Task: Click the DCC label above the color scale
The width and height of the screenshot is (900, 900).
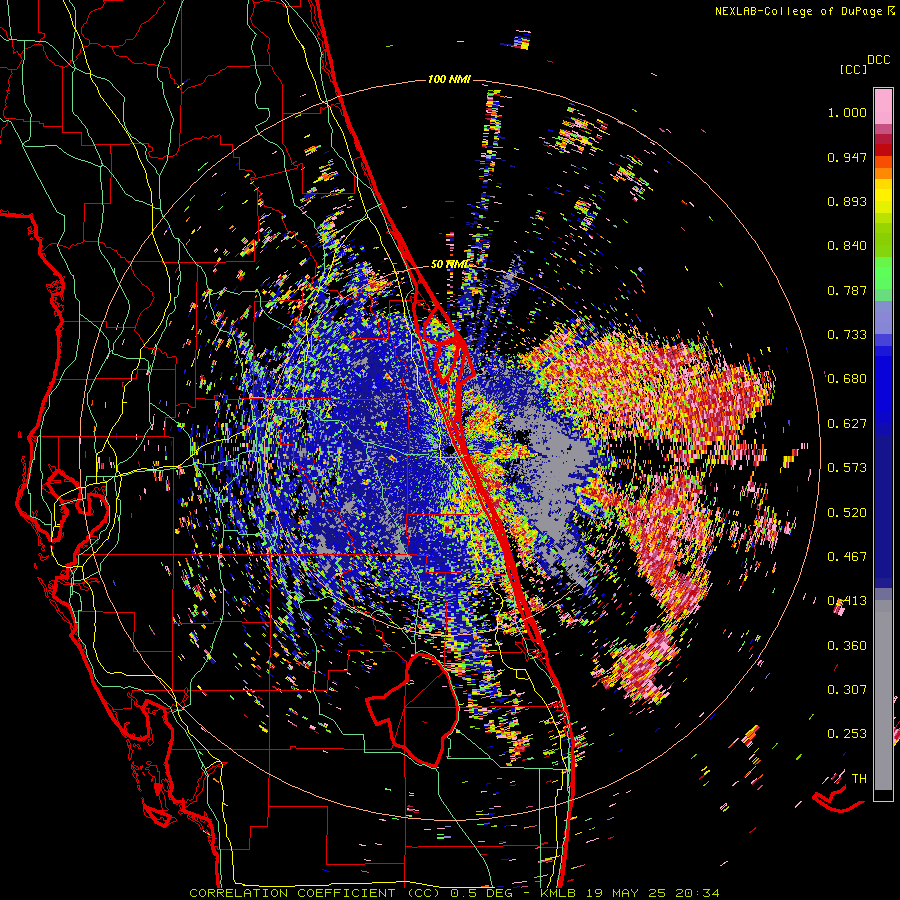Action: tap(878, 60)
